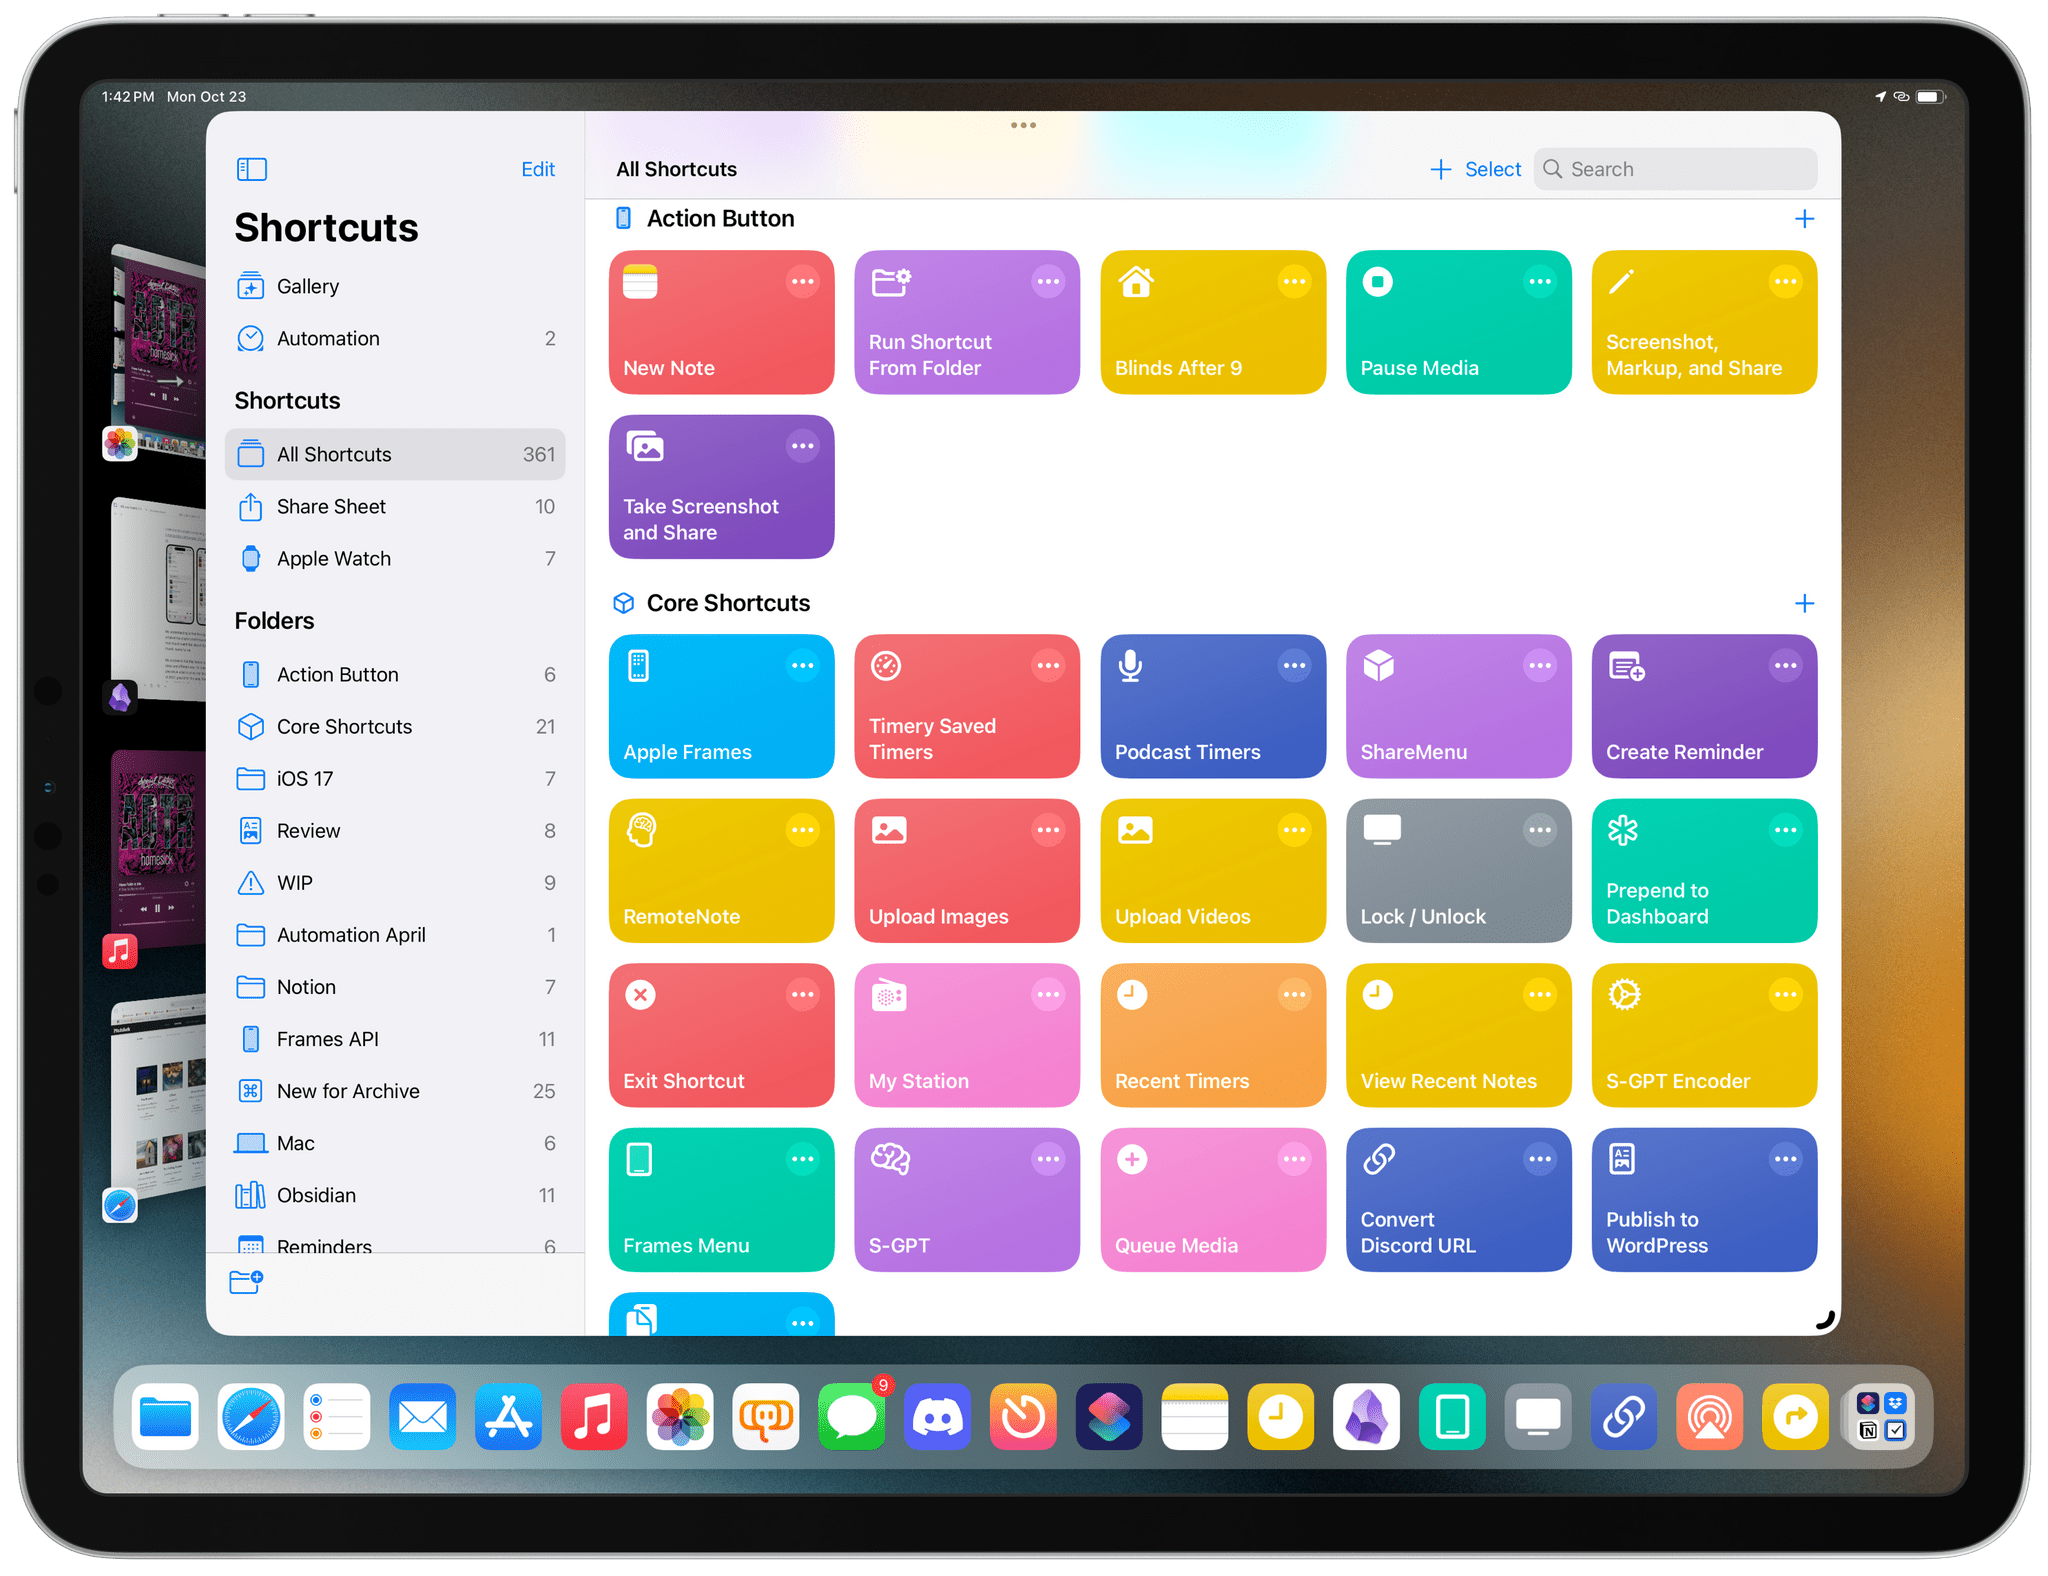Open the Notion folder
Screen dimensions: 2048x1576
click(x=395, y=986)
